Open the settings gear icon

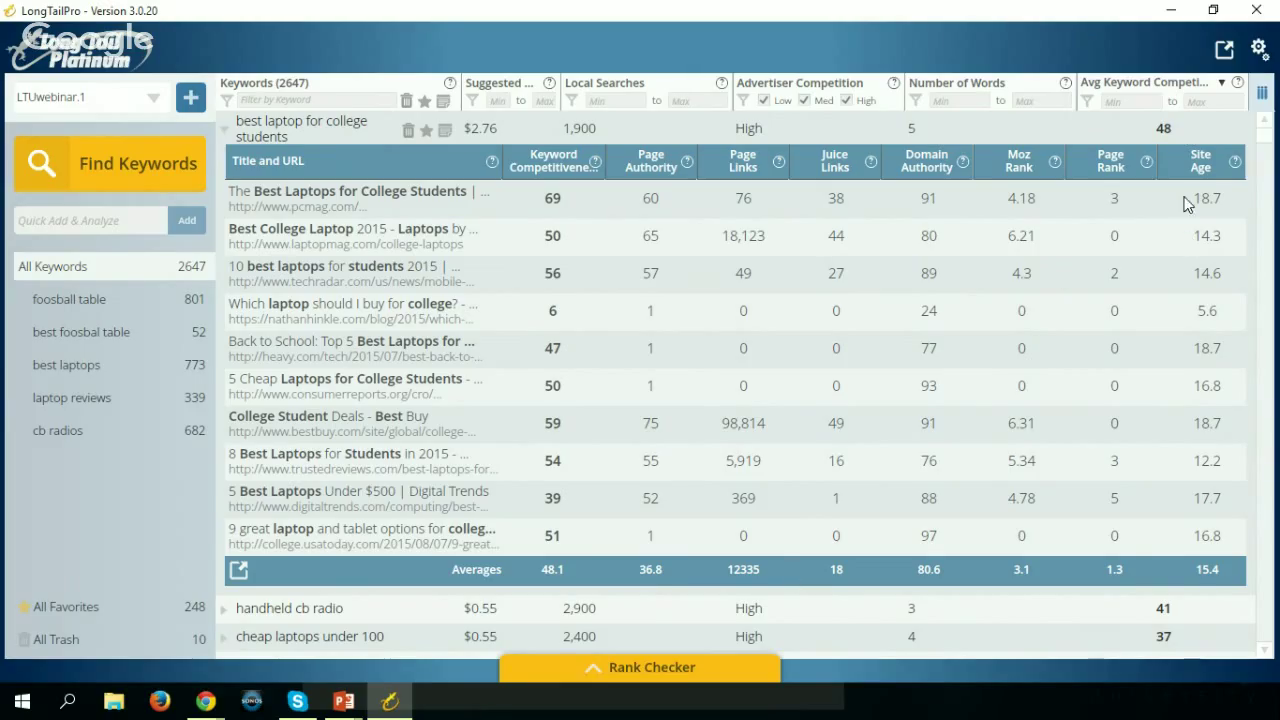pyautogui.click(x=1260, y=49)
